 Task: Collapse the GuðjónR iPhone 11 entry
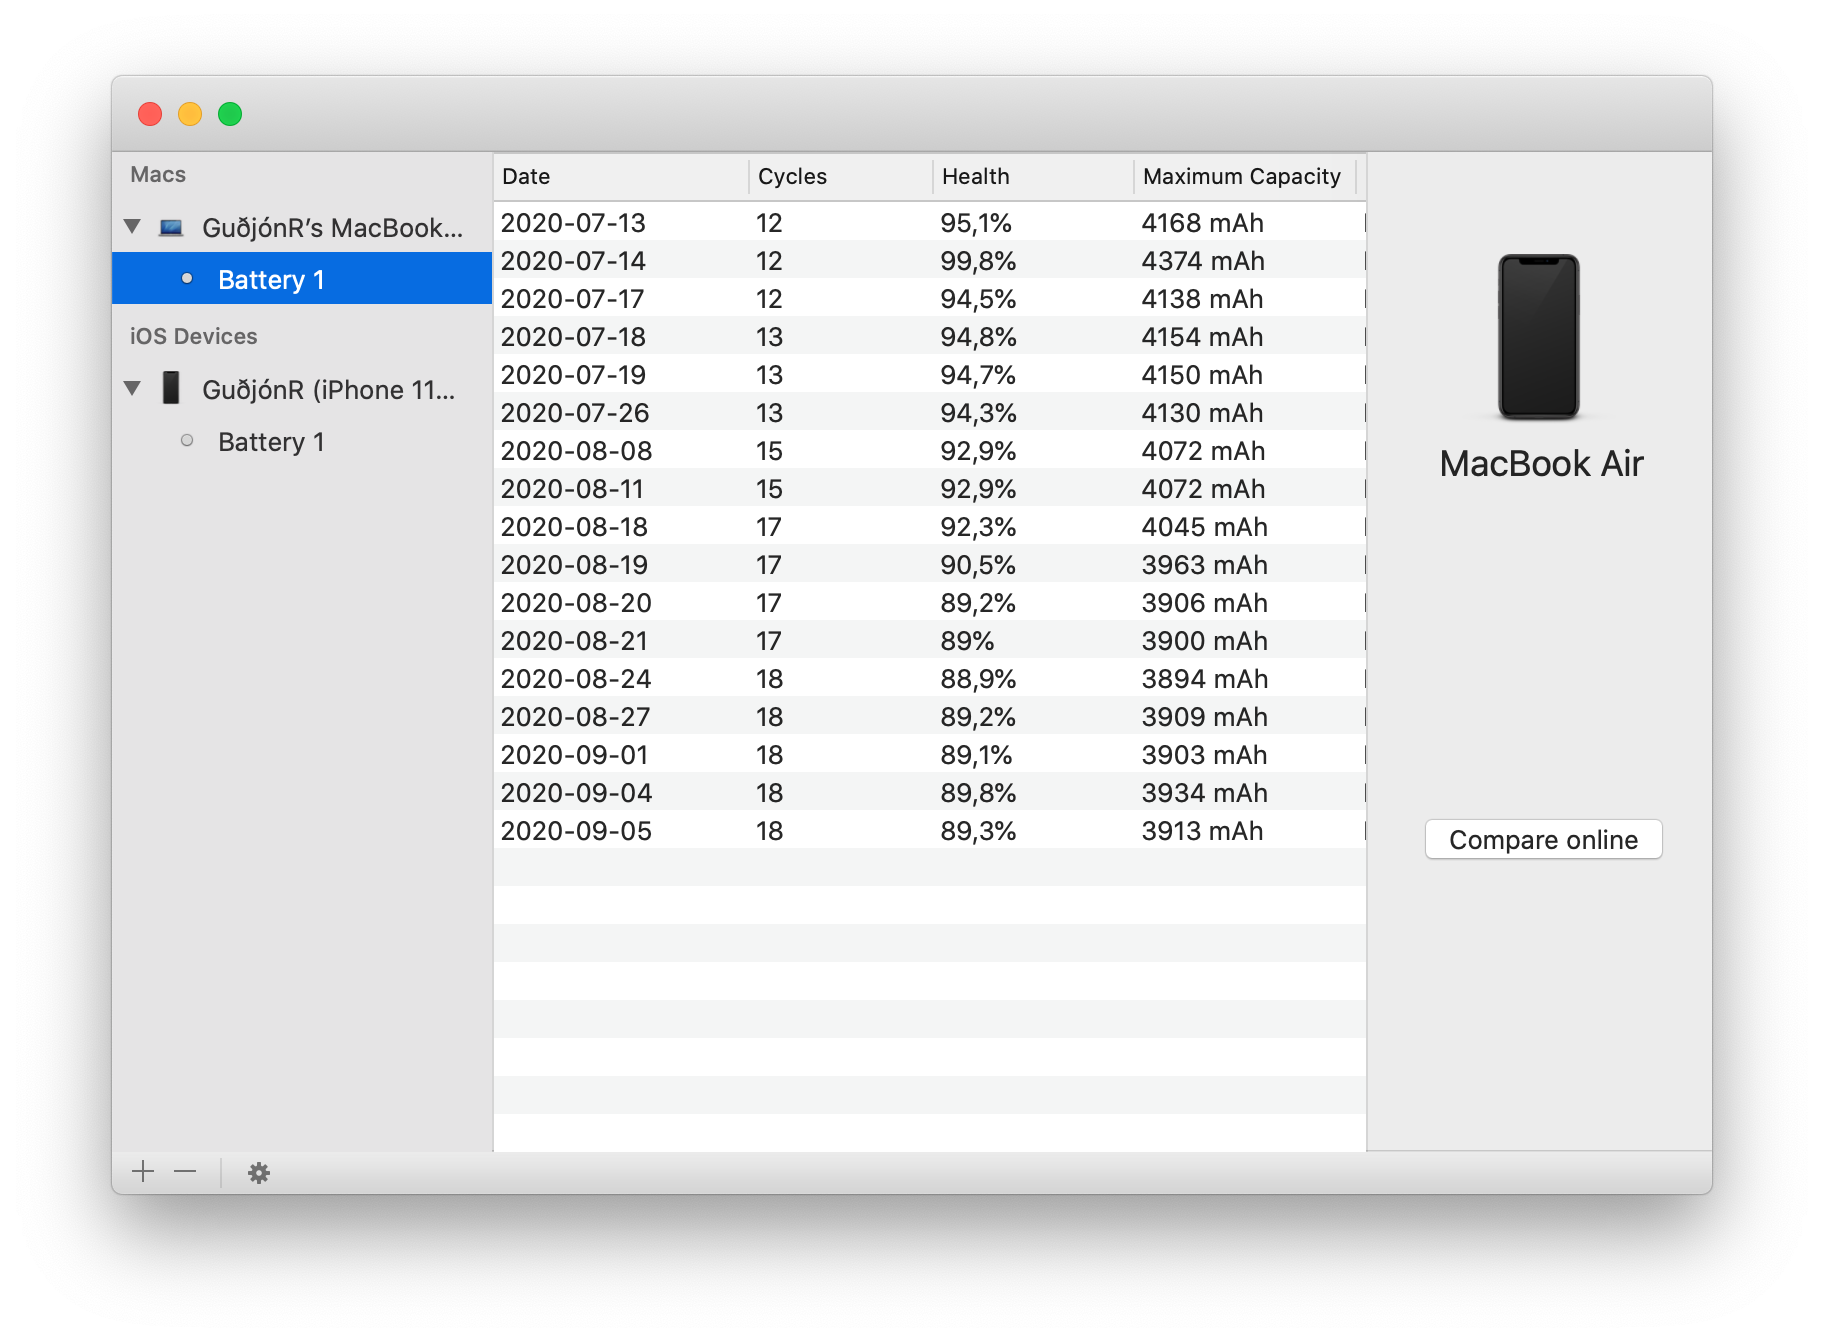[x=133, y=387]
